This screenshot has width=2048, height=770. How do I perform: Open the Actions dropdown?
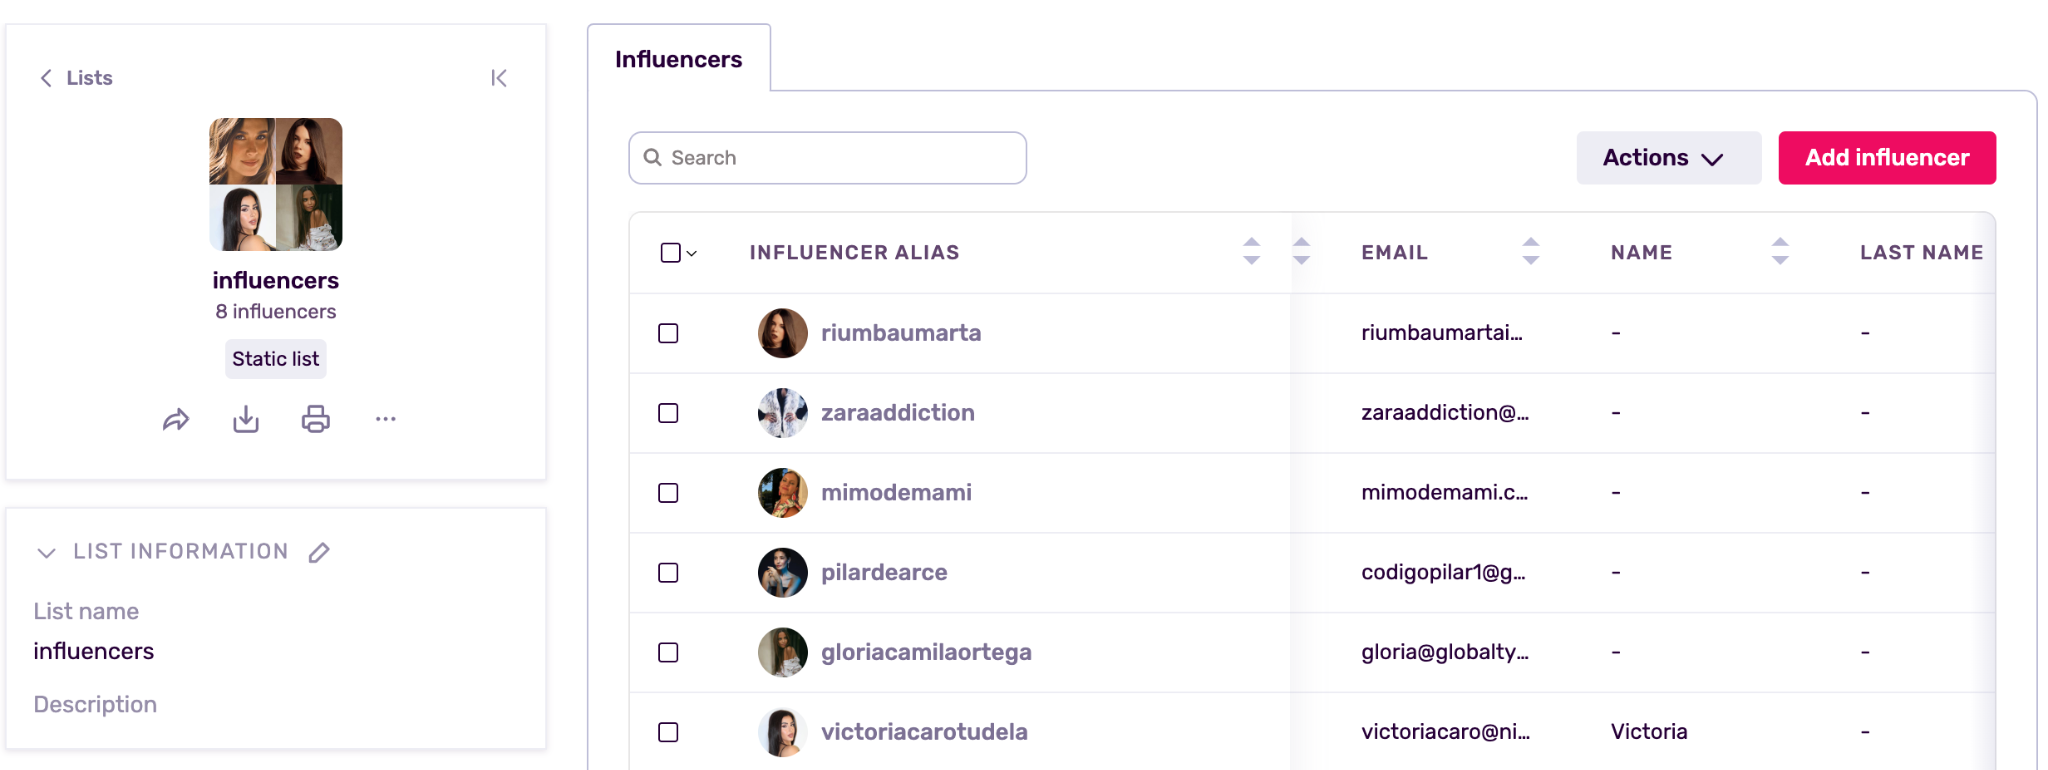click(1667, 158)
